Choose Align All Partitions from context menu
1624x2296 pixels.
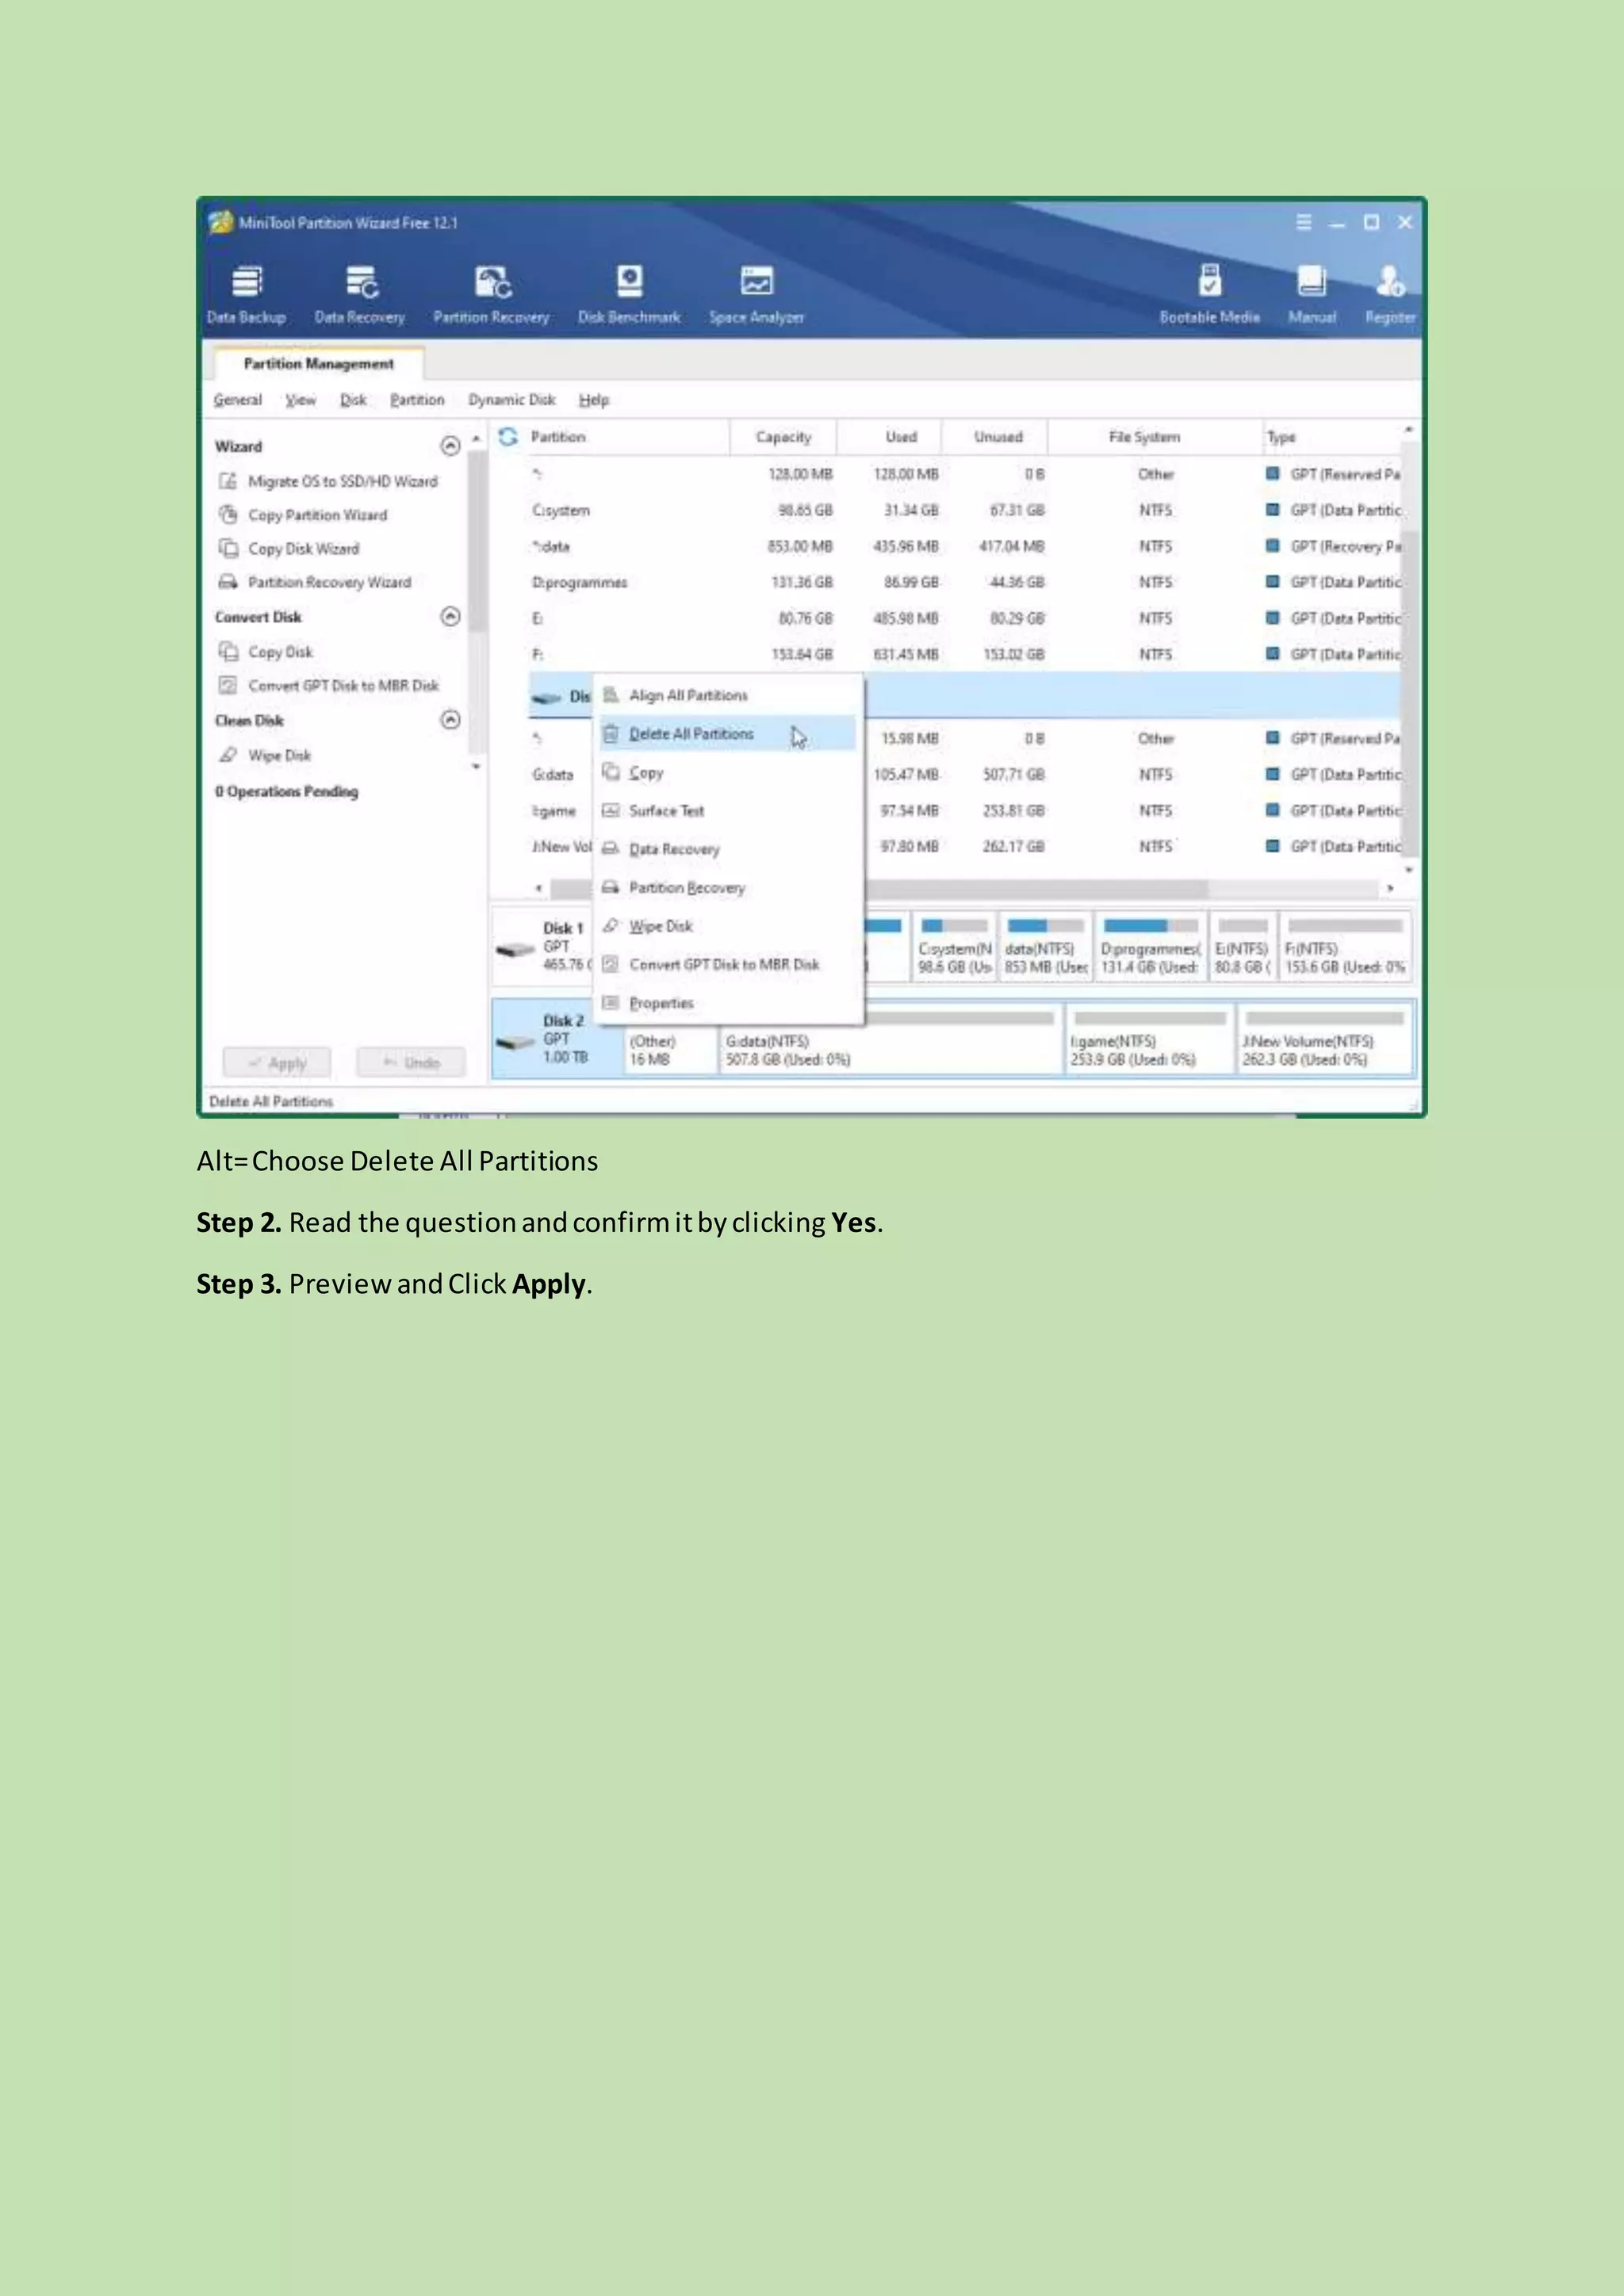[728, 695]
